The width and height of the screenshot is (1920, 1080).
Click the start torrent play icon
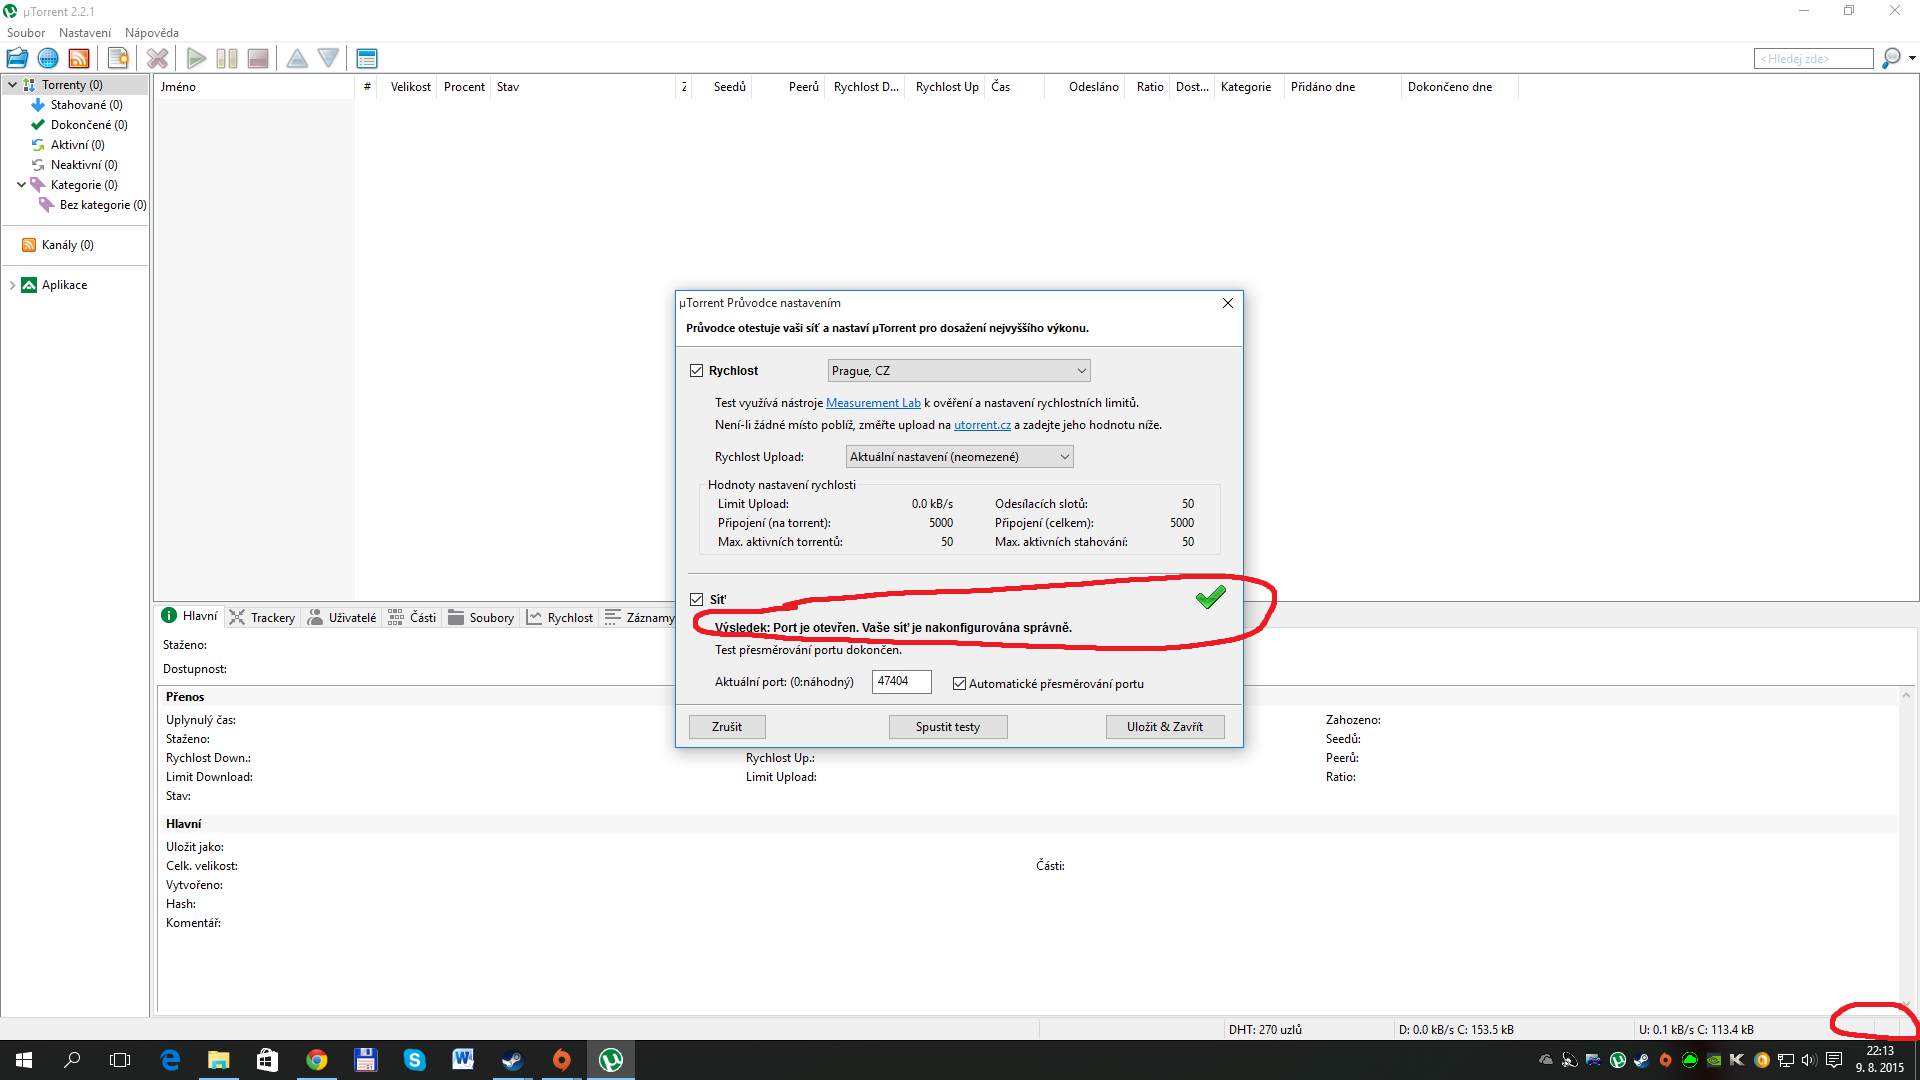coord(196,58)
